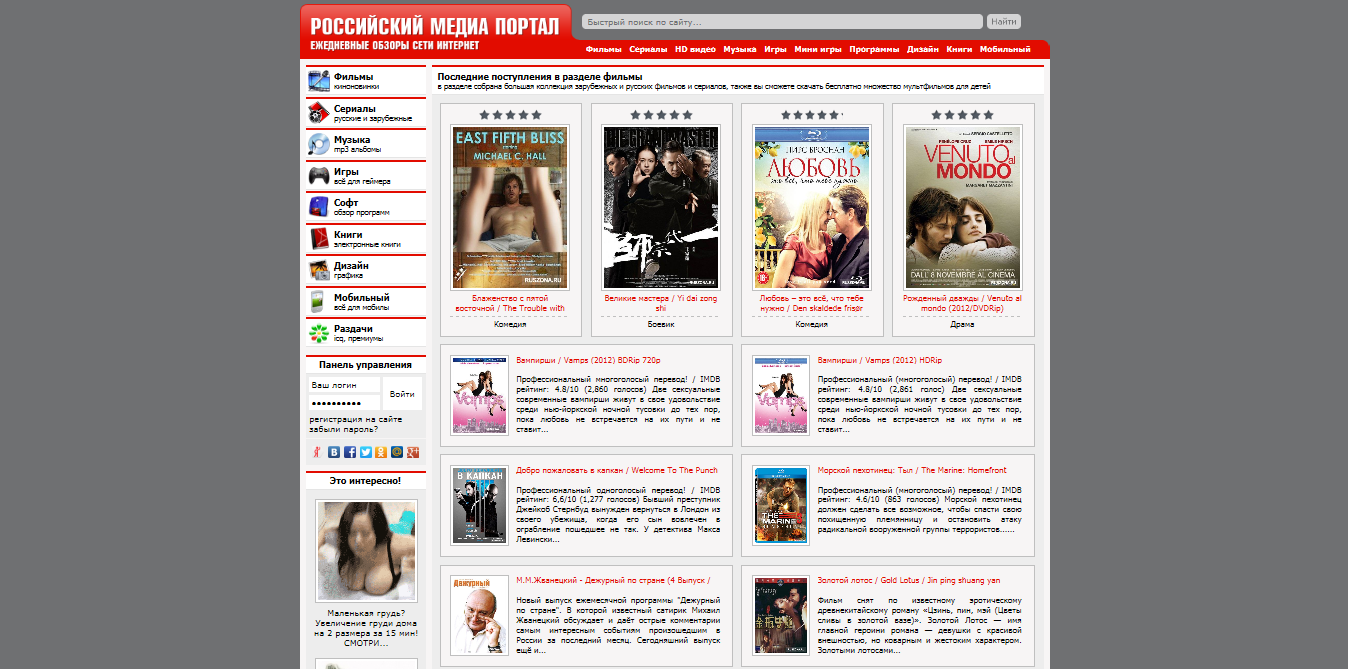Click Игры in the top navigation bar

[775, 49]
